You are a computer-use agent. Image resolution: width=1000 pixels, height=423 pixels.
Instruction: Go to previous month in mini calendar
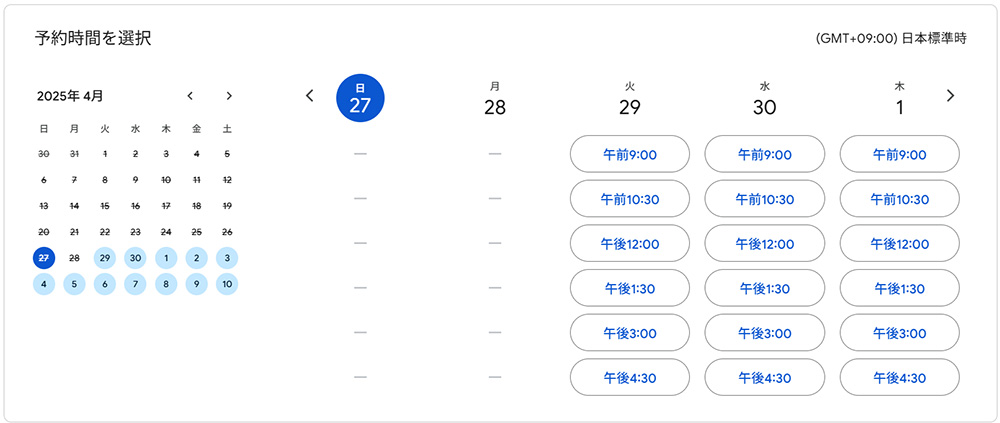(x=190, y=96)
